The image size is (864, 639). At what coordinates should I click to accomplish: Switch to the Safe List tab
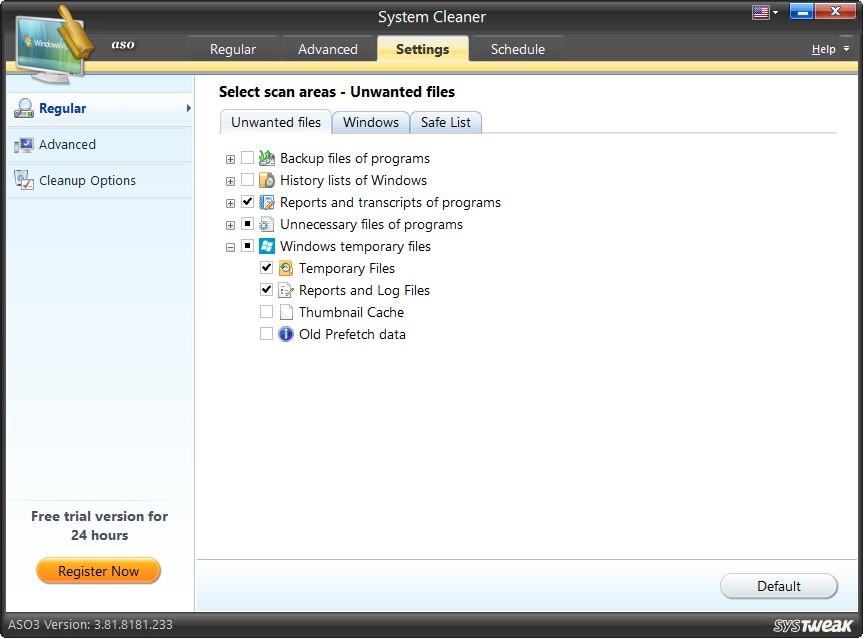(446, 121)
